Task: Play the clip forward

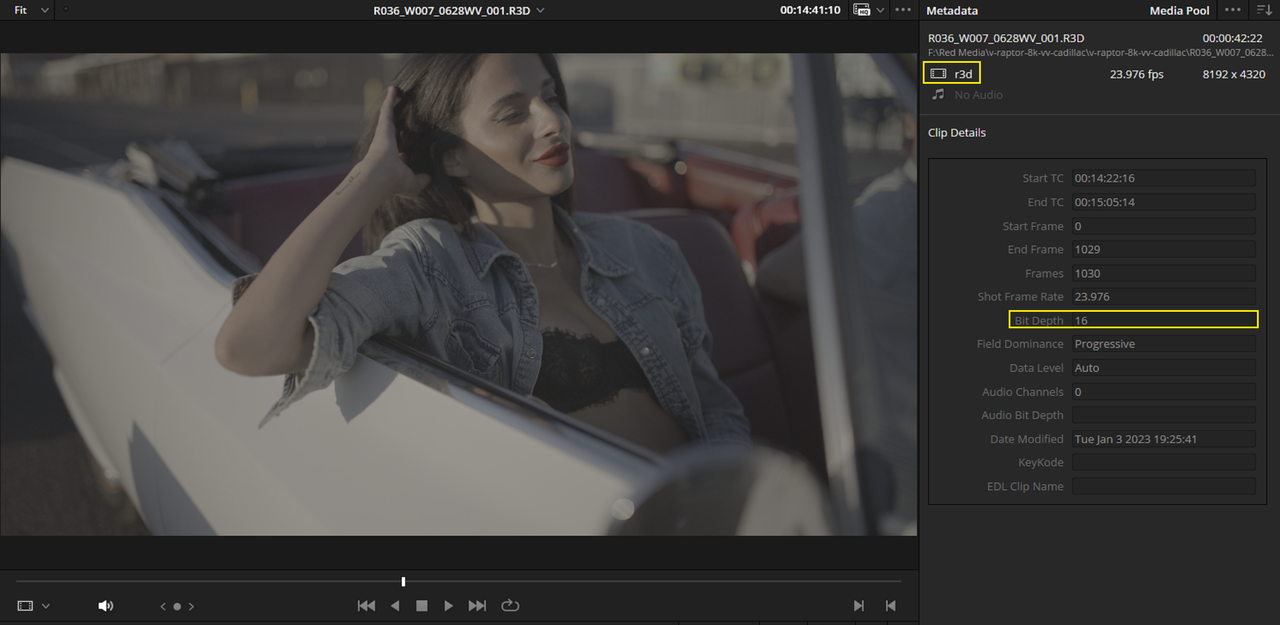Action: (449, 606)
